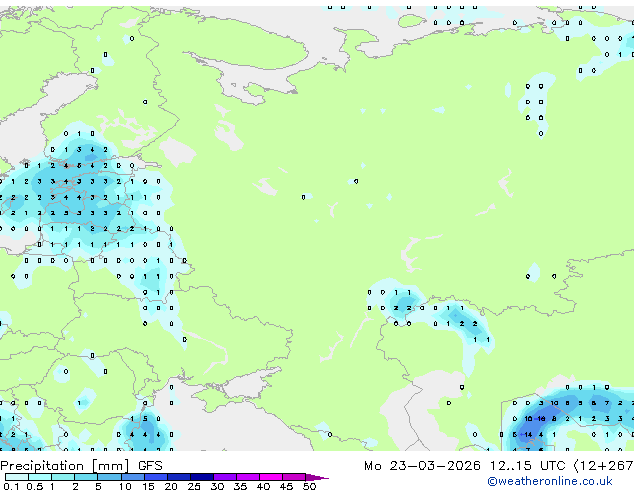Click the 30–35 mm purple legend box
The height and width of the screenshot is (490, 634).
[x=224, y=477]
